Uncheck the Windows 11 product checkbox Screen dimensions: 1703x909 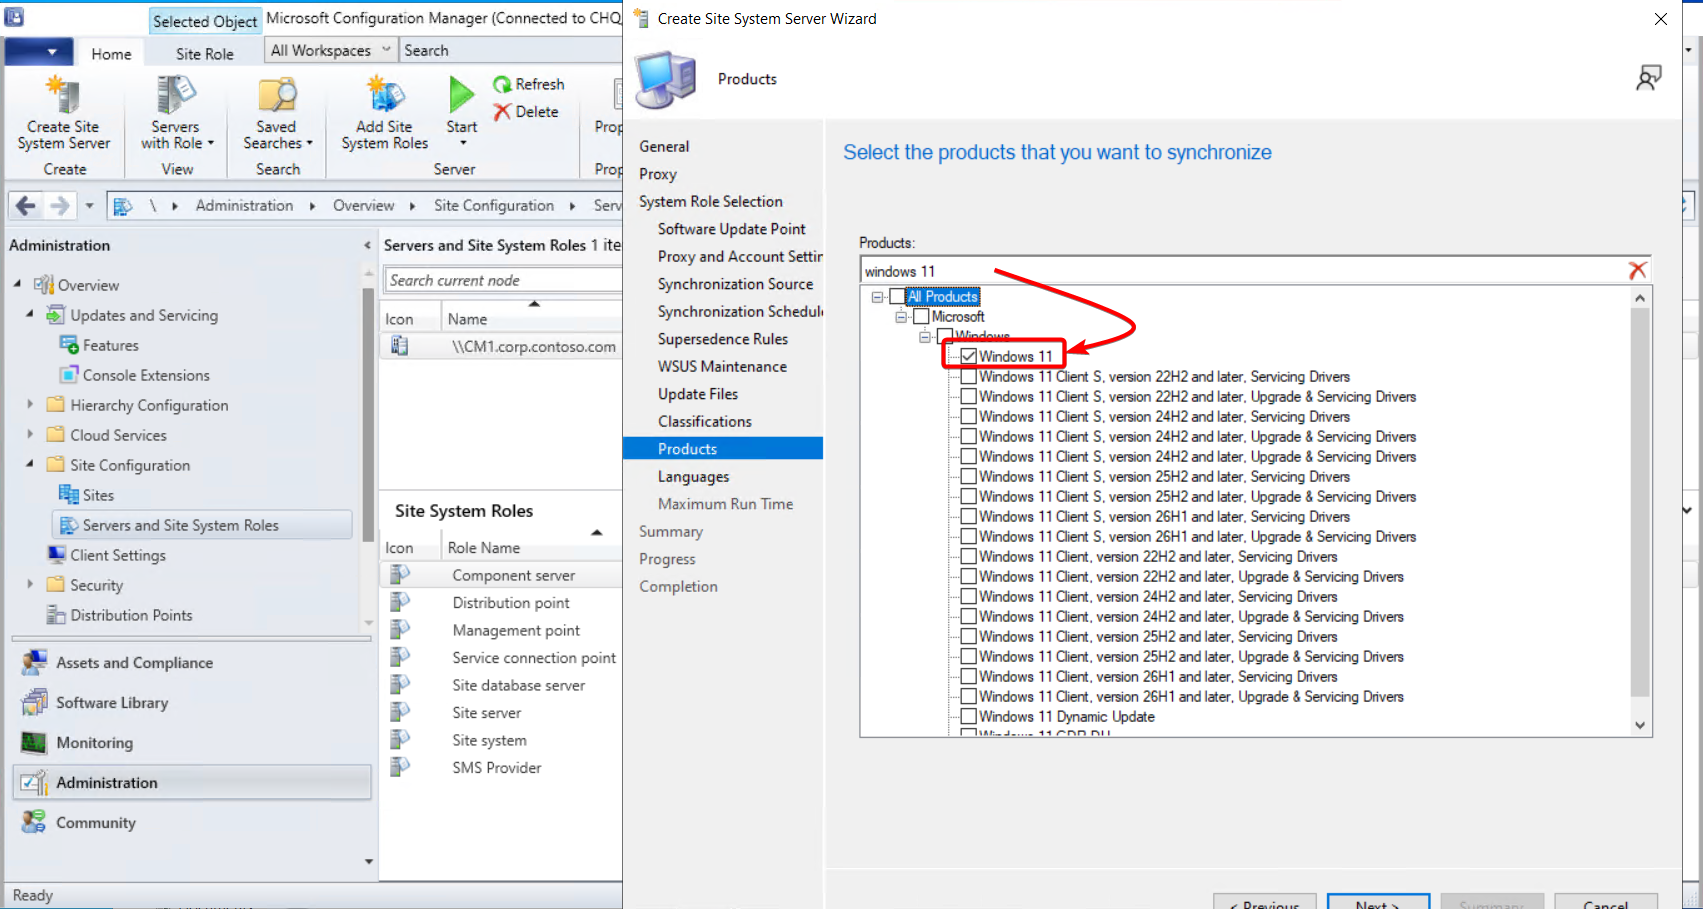pyautogui.click(x=969, y=356)
